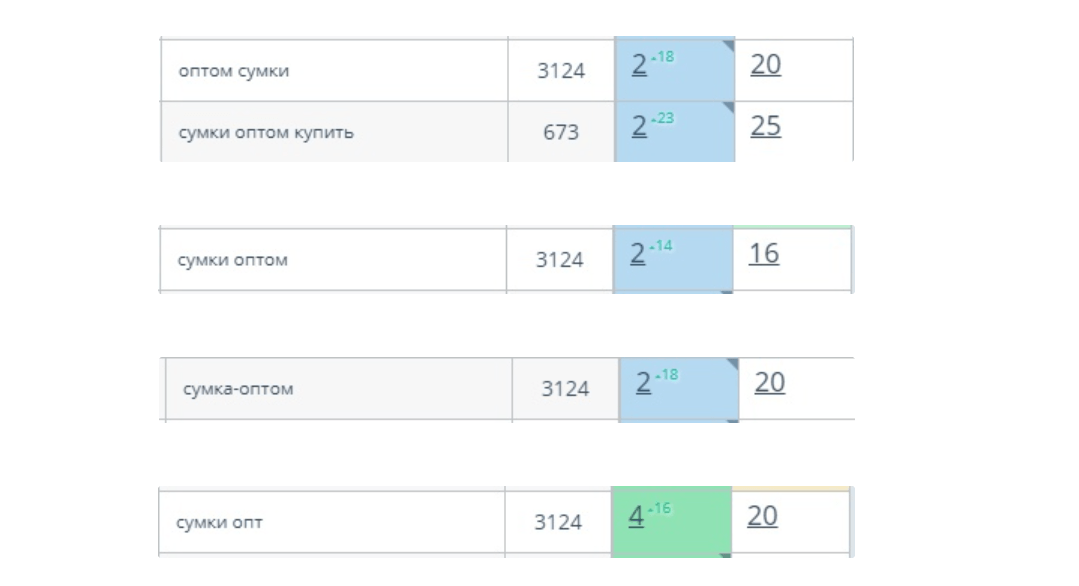The height and width of the screenshot is (586, 1079).
Task: Click frequency 3124 in the сумки оптом row
Action: (559, 260)
